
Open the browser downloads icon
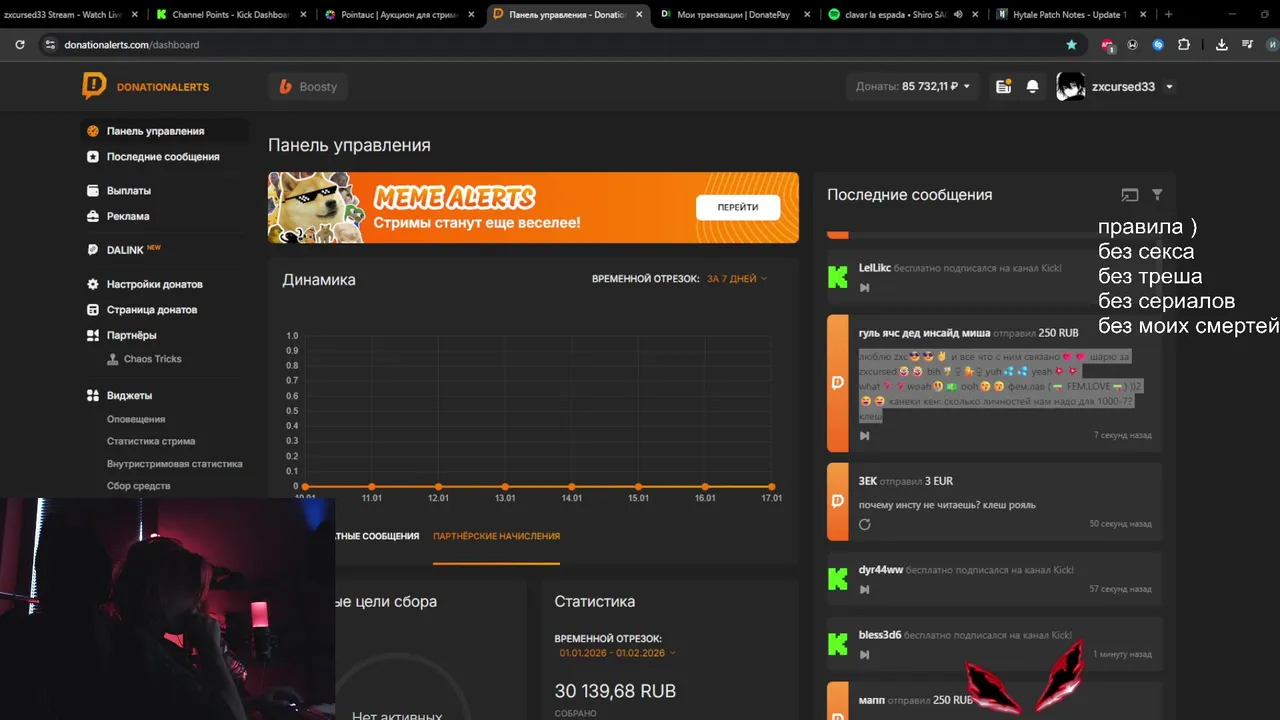pos(1221,45)
